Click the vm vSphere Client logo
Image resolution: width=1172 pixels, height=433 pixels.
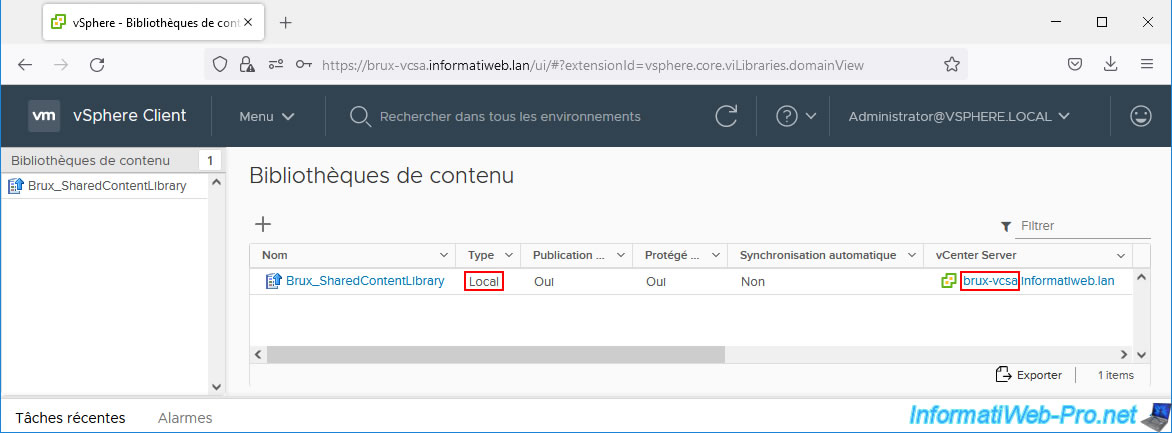point(44,116)
